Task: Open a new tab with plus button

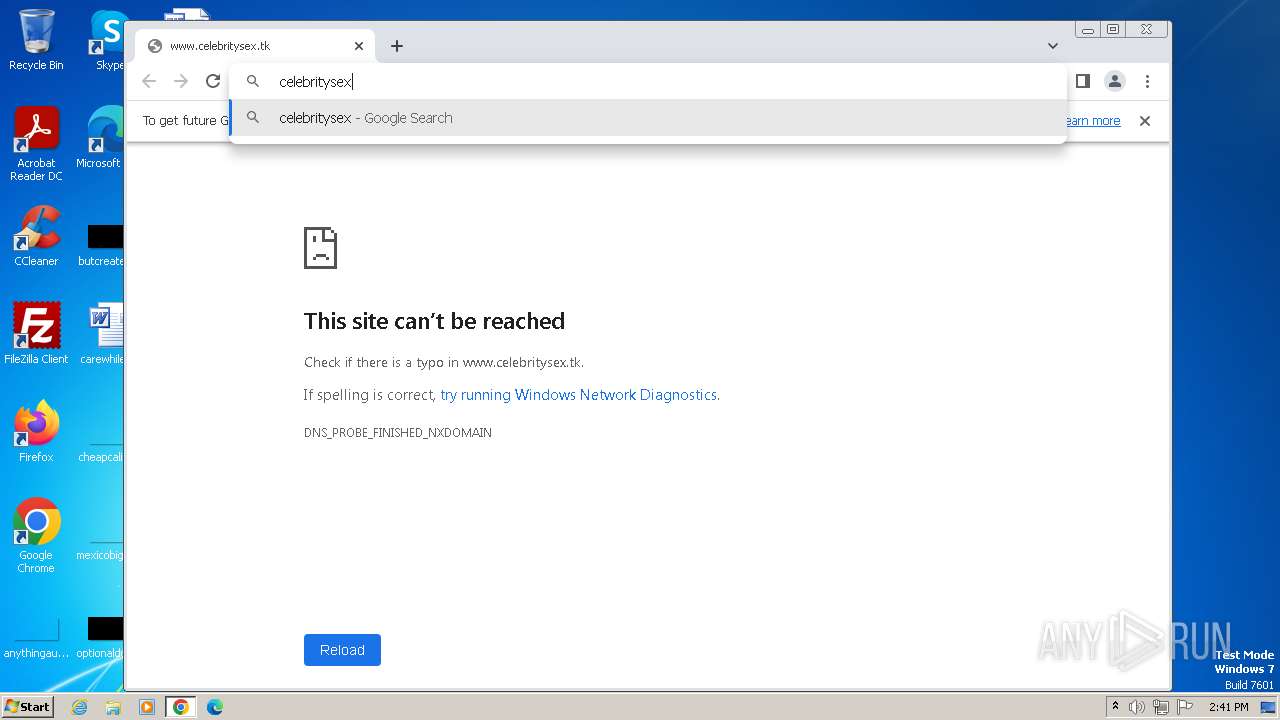Action: (x=397, y=46)
